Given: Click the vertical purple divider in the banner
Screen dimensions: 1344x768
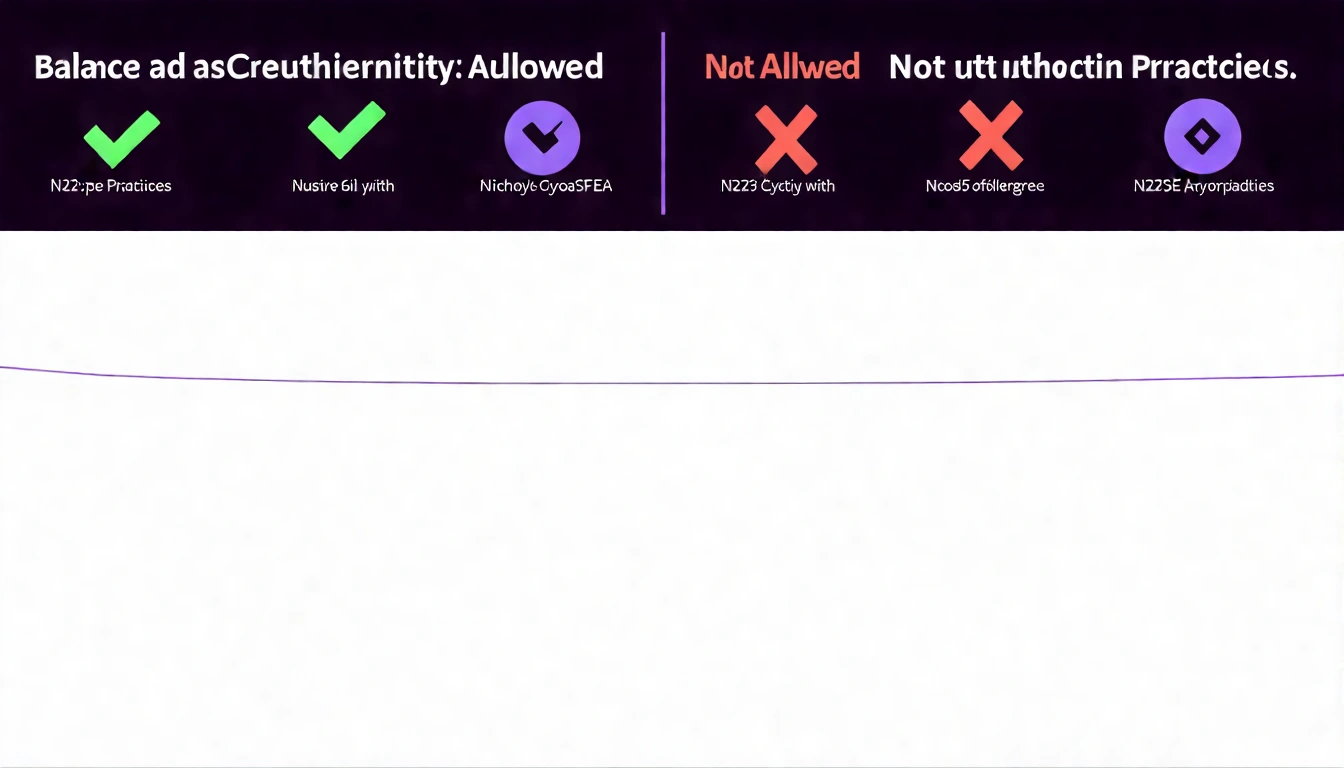Looking at the screenshot, I should point(663,122).
